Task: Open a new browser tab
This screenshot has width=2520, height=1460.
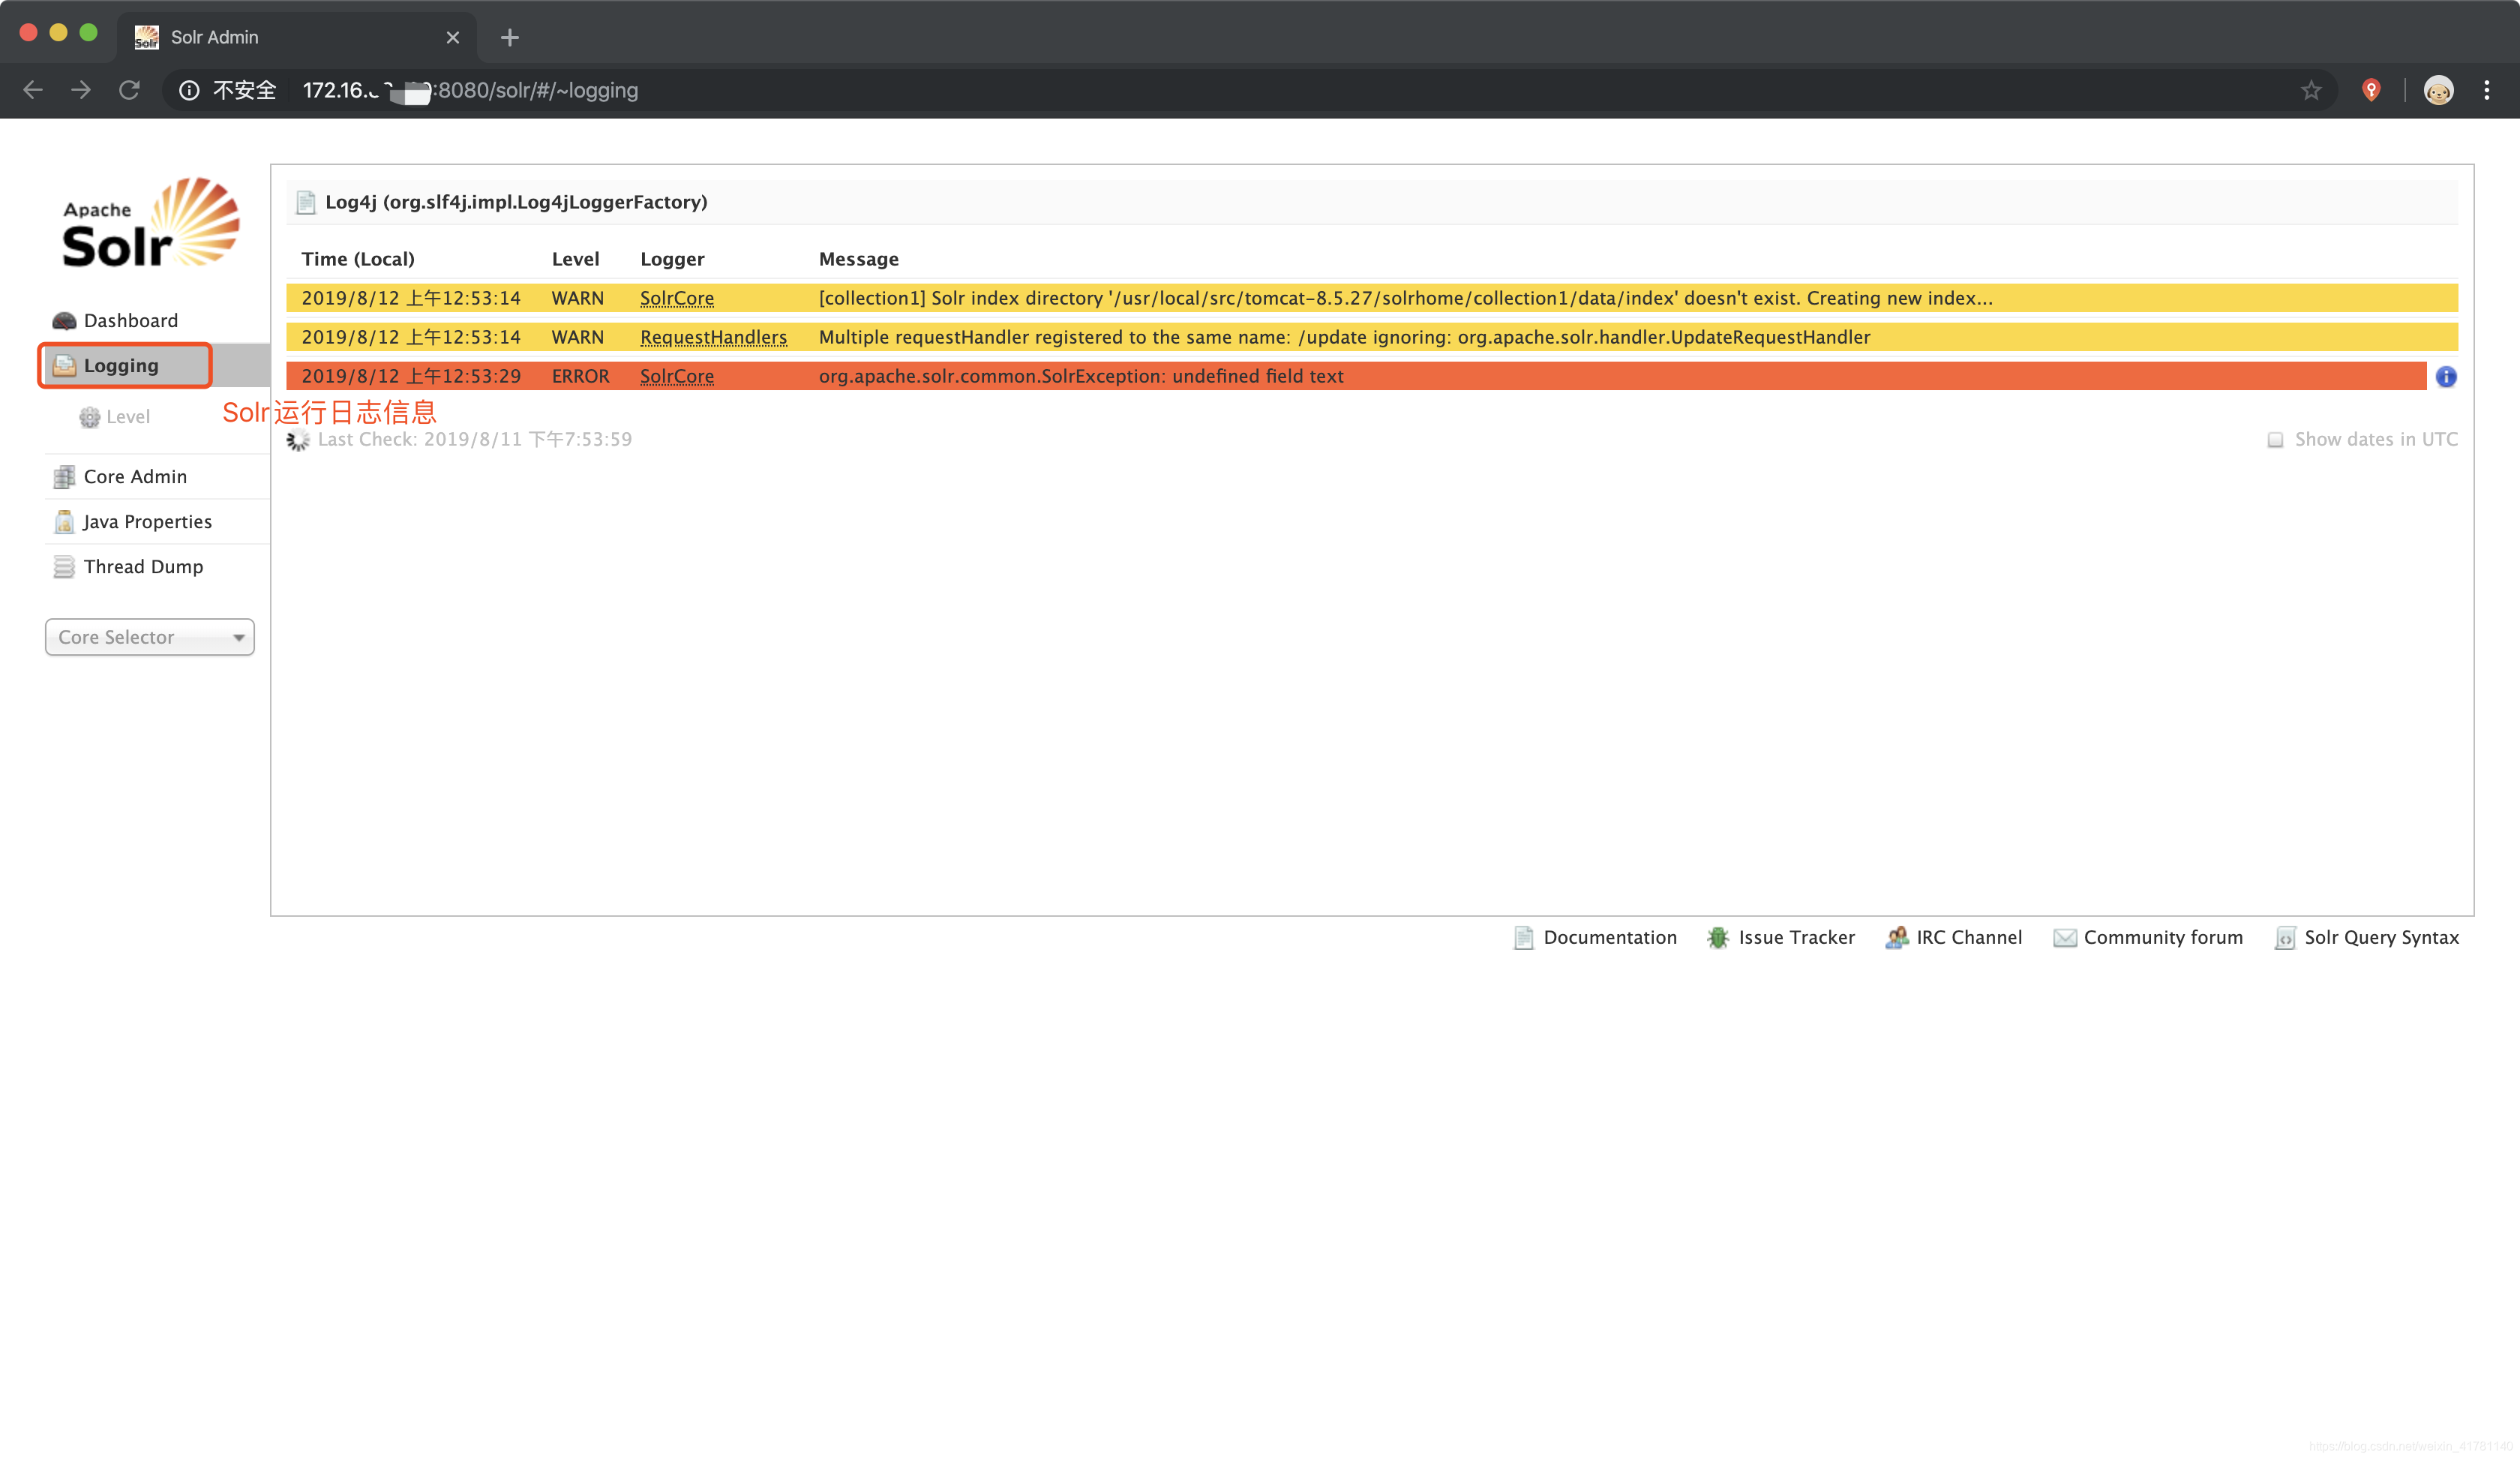Action: pos(510,37)
